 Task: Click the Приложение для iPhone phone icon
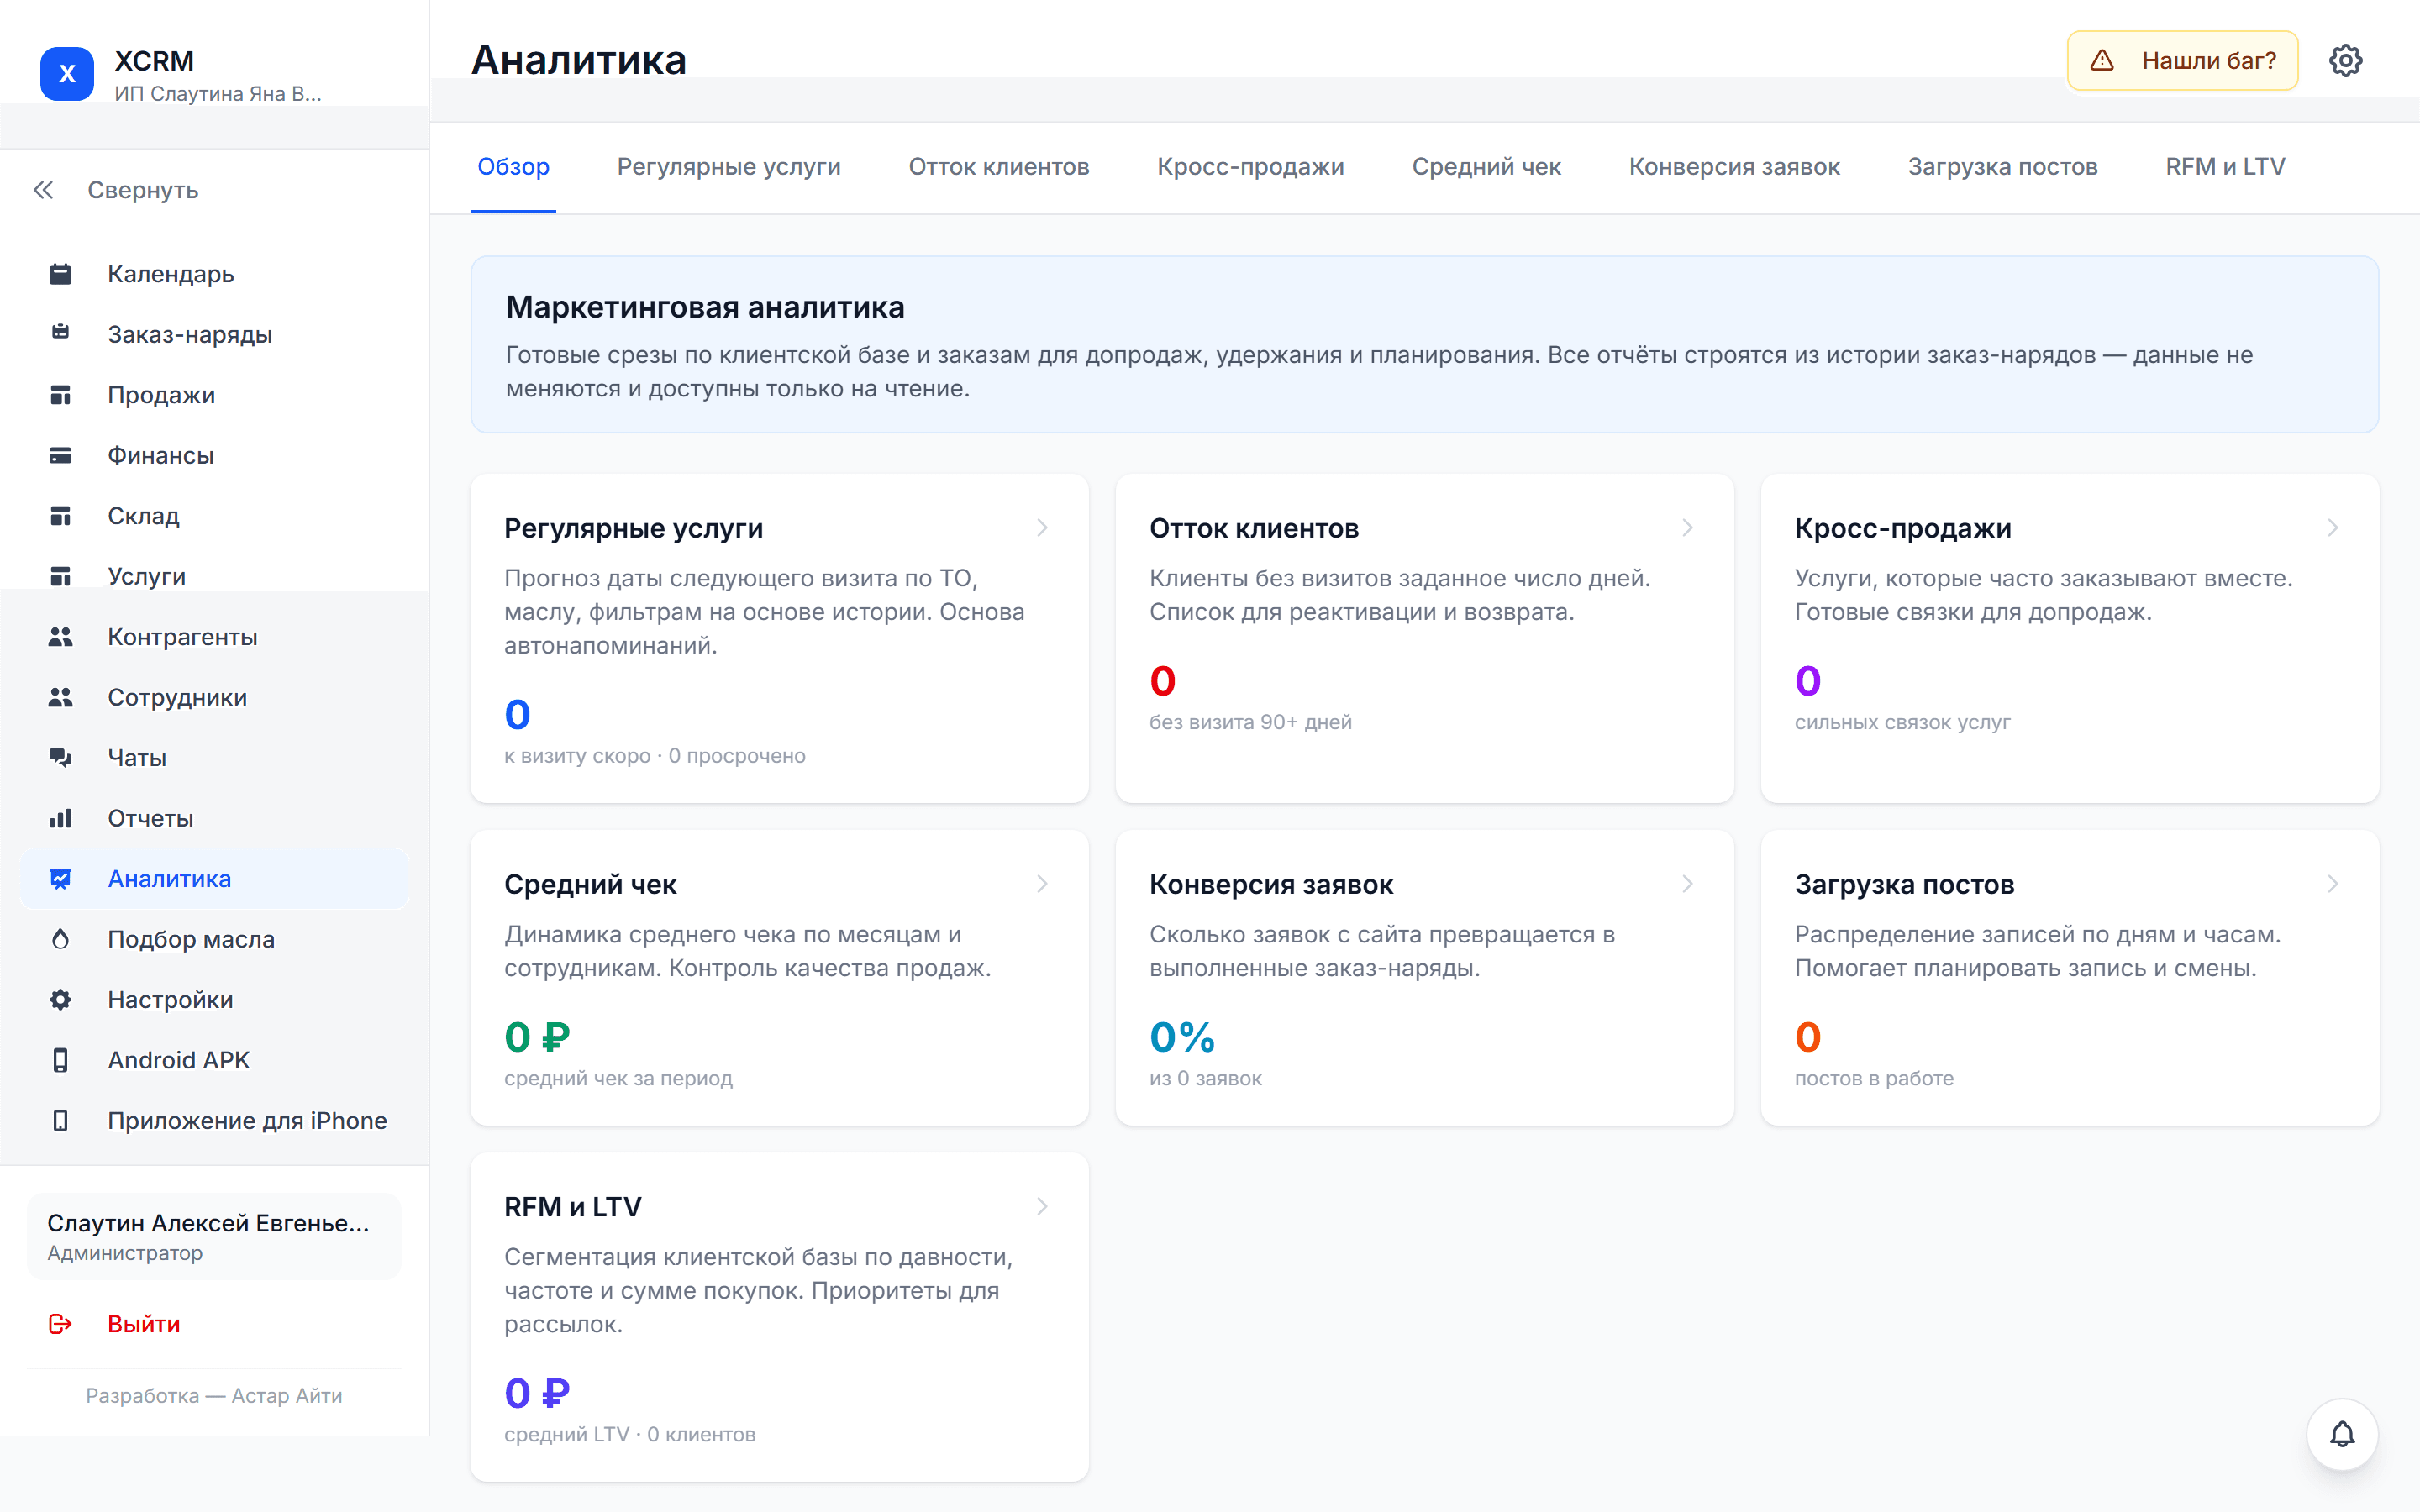tap(60, 1121)
